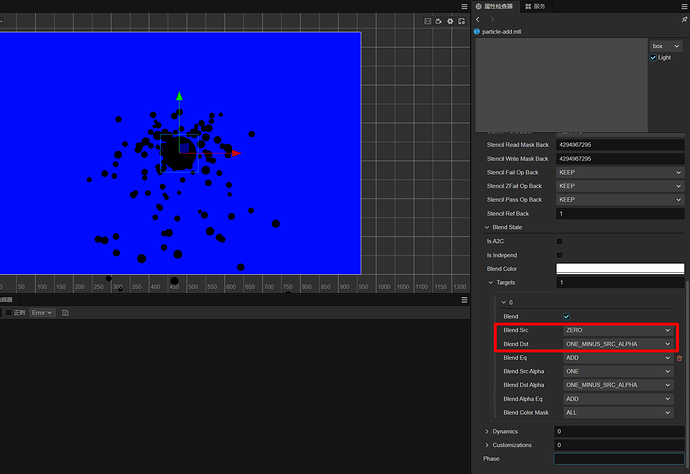Expand the Dynamics section

click(487, 432)
